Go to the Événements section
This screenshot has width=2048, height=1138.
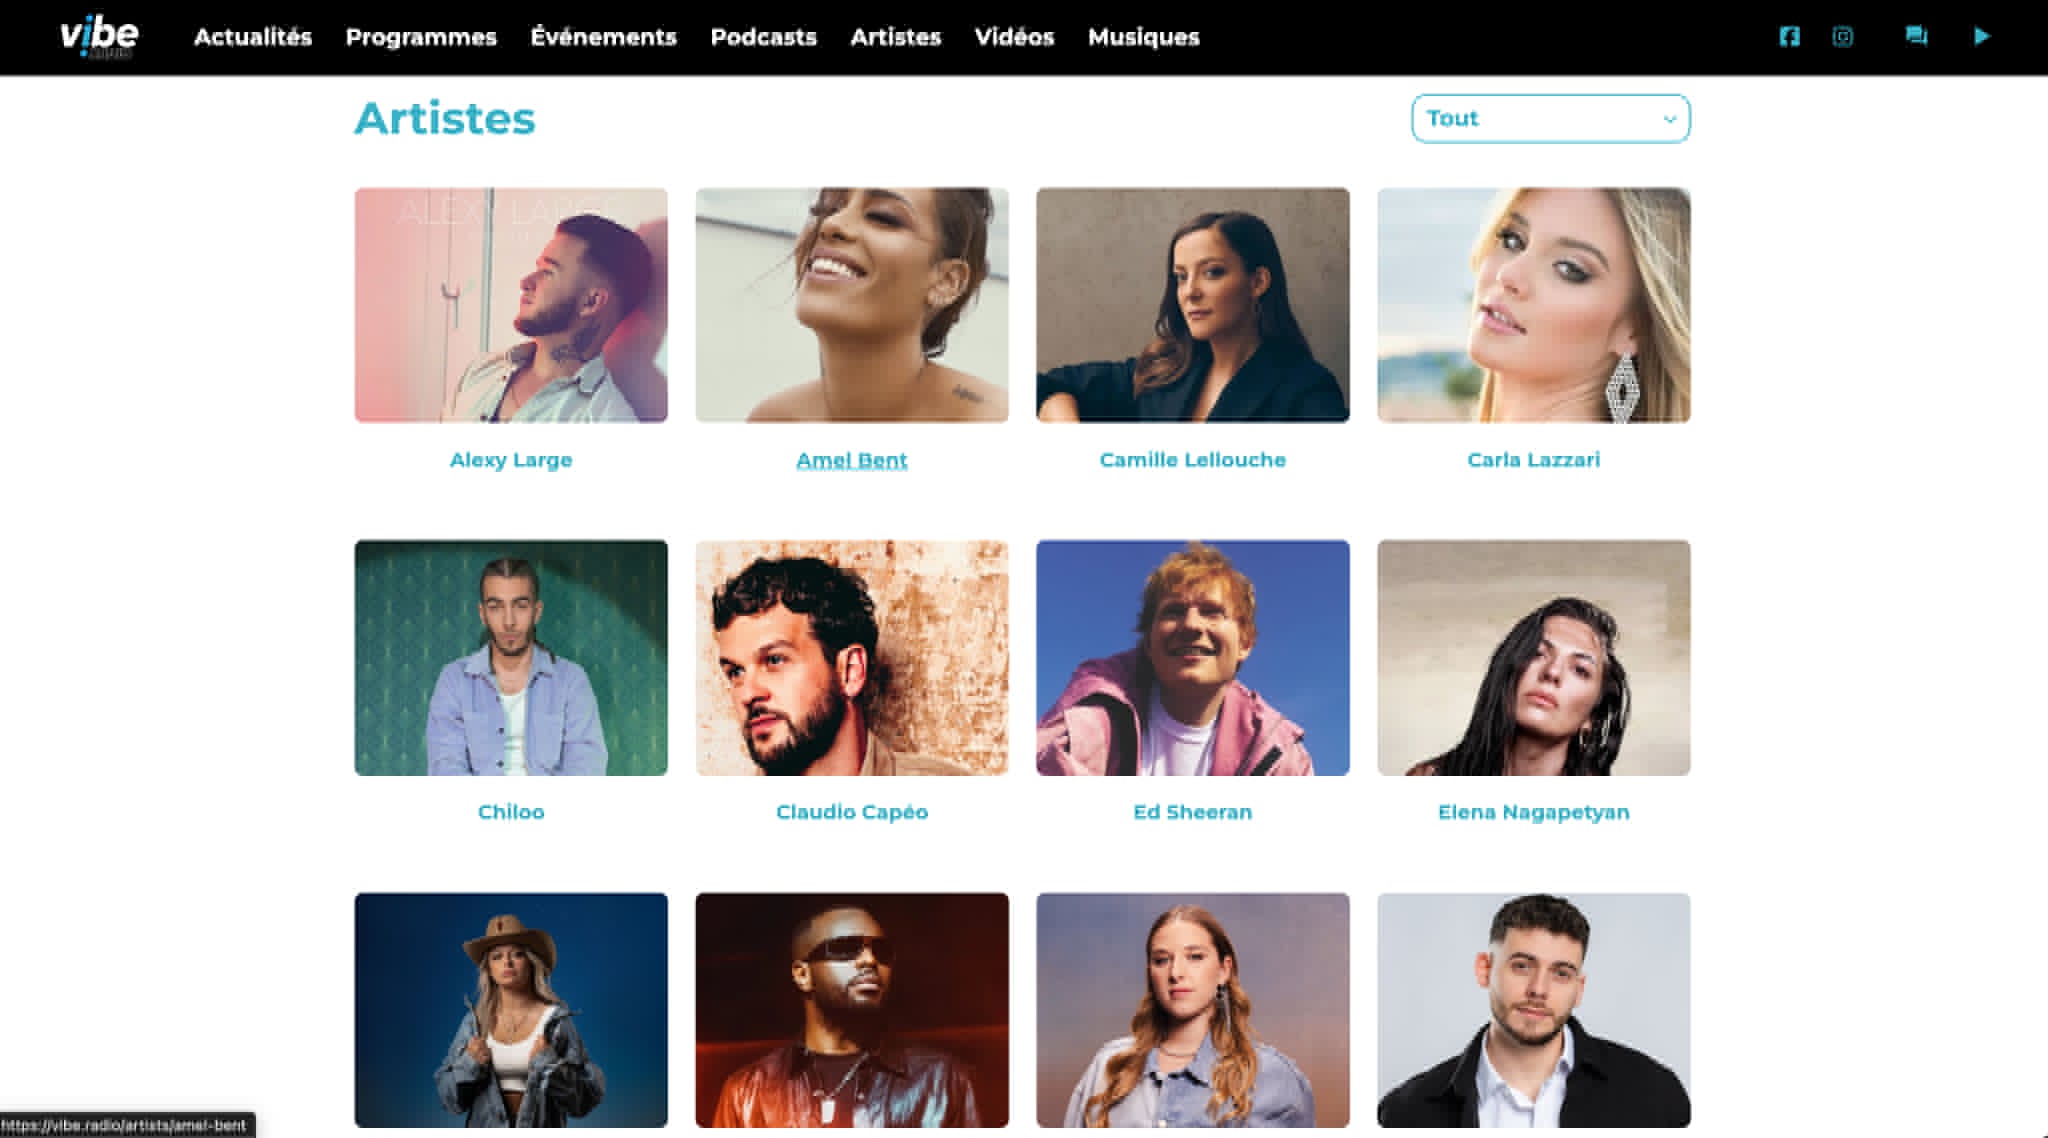[x=603, y=37]
